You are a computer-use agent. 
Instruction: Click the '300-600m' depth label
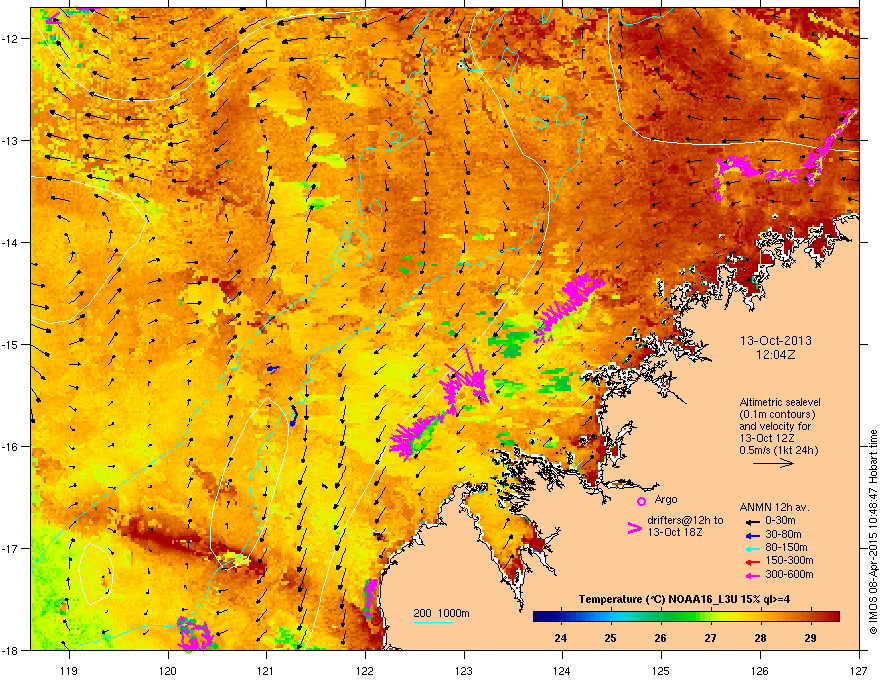[789, 574]
